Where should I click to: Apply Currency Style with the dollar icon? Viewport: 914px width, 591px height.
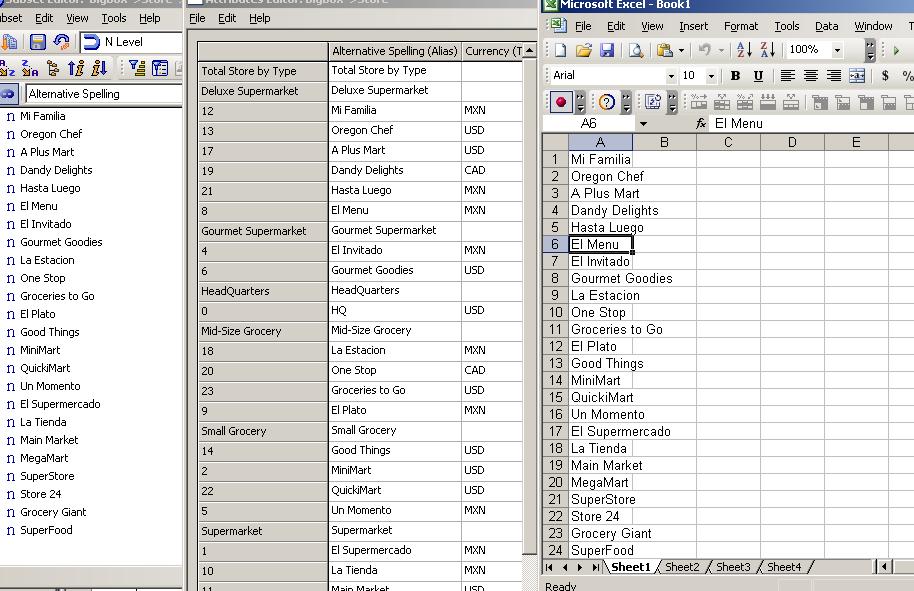(885, 76)
